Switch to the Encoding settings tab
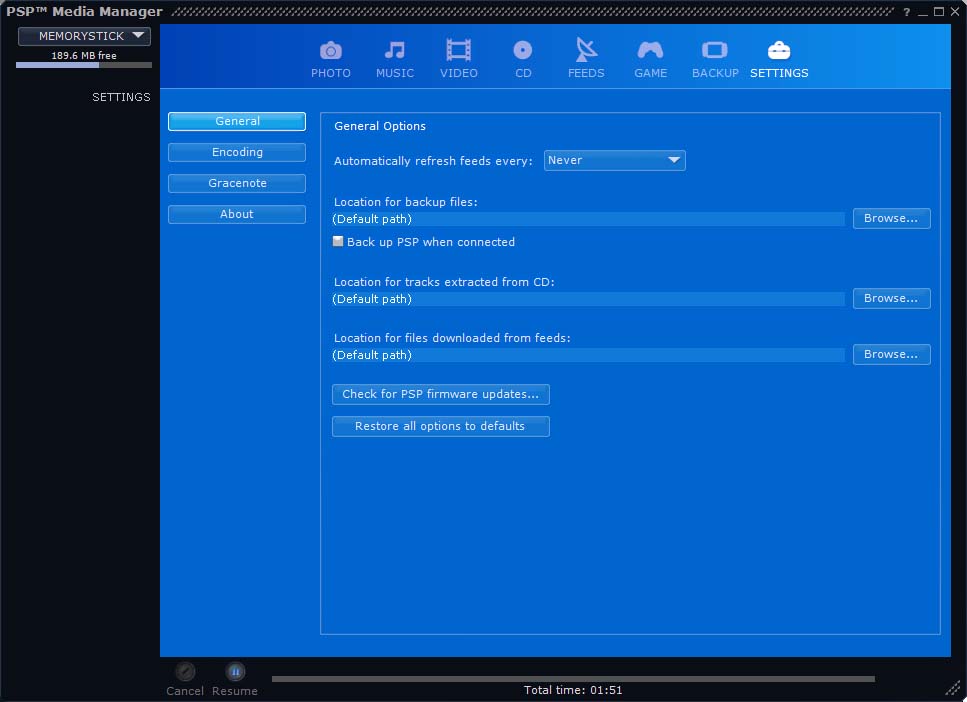The width and height of the screenshot is (967, 702). click(x=237, y=152)
